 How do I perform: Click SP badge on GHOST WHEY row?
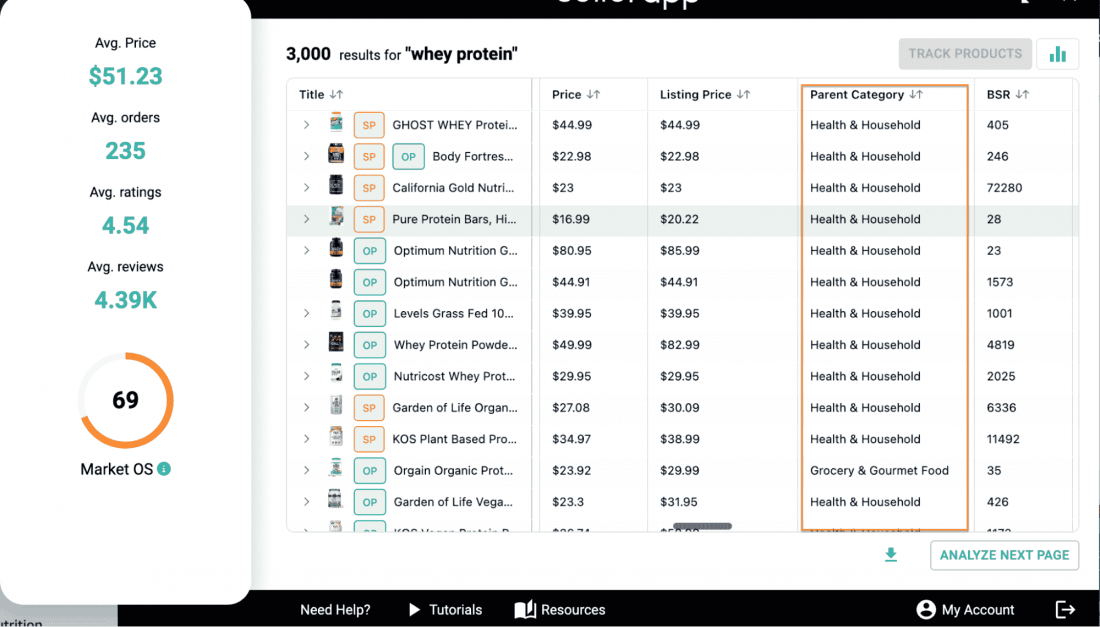pyautogui.click(x=369, y=126)
